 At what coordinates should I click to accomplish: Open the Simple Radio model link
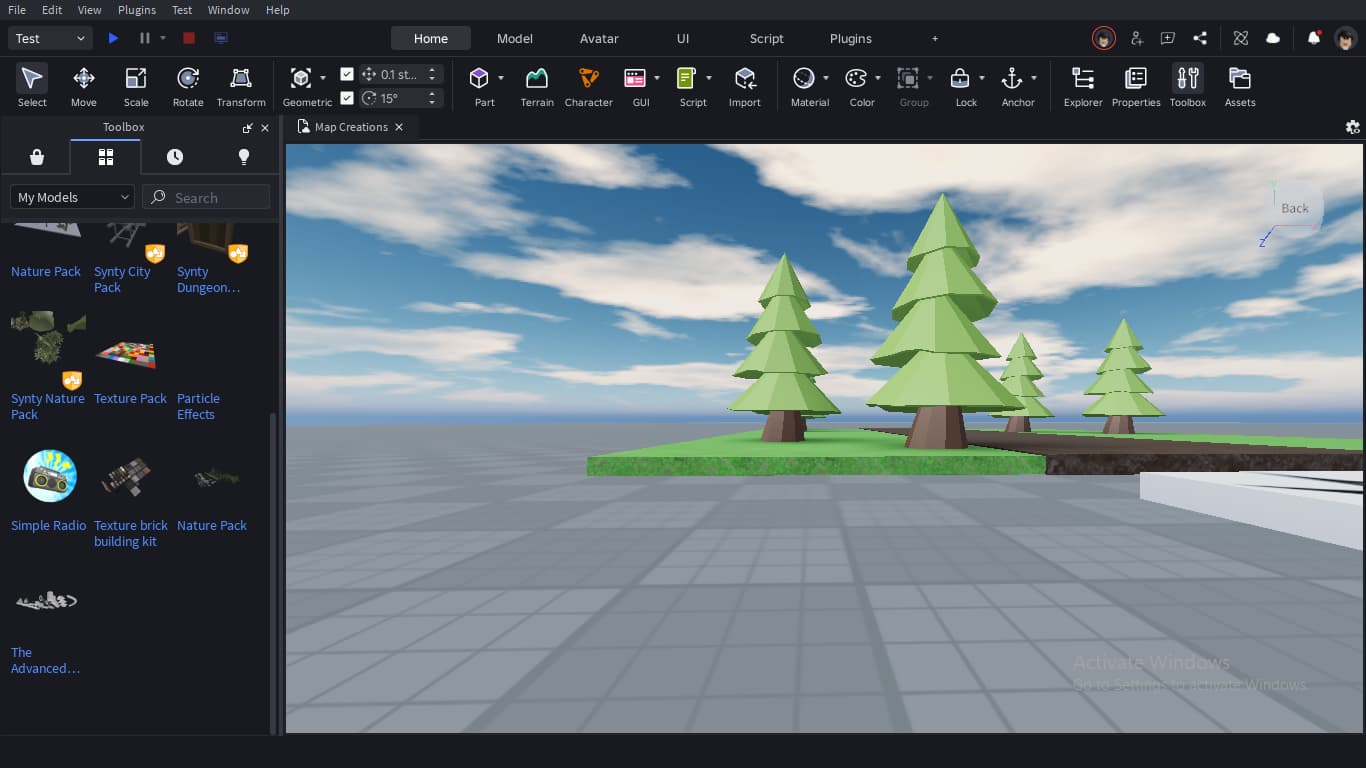click(49, 525)
